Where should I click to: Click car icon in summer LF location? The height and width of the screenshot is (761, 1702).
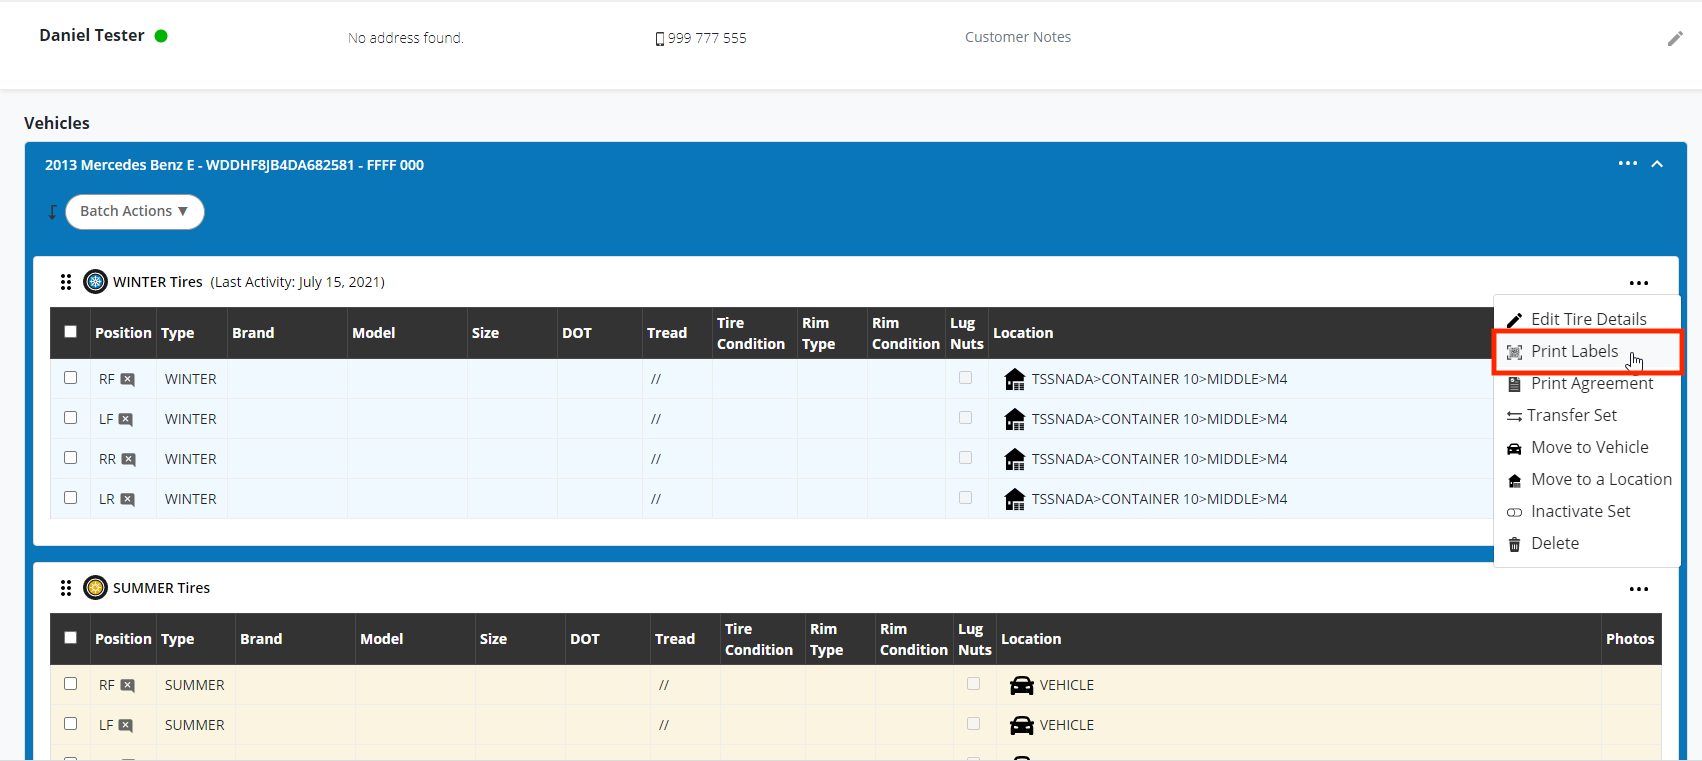click(1022, 725)
